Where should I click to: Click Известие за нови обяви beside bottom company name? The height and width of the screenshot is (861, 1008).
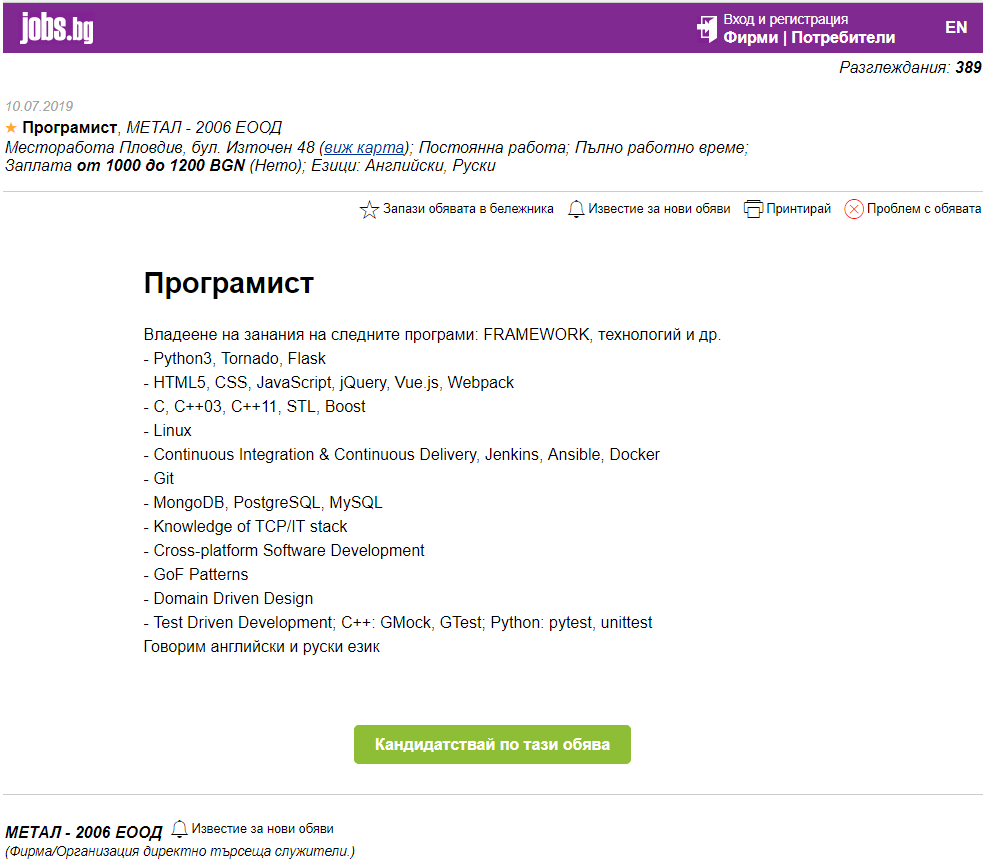pos(262,829)
